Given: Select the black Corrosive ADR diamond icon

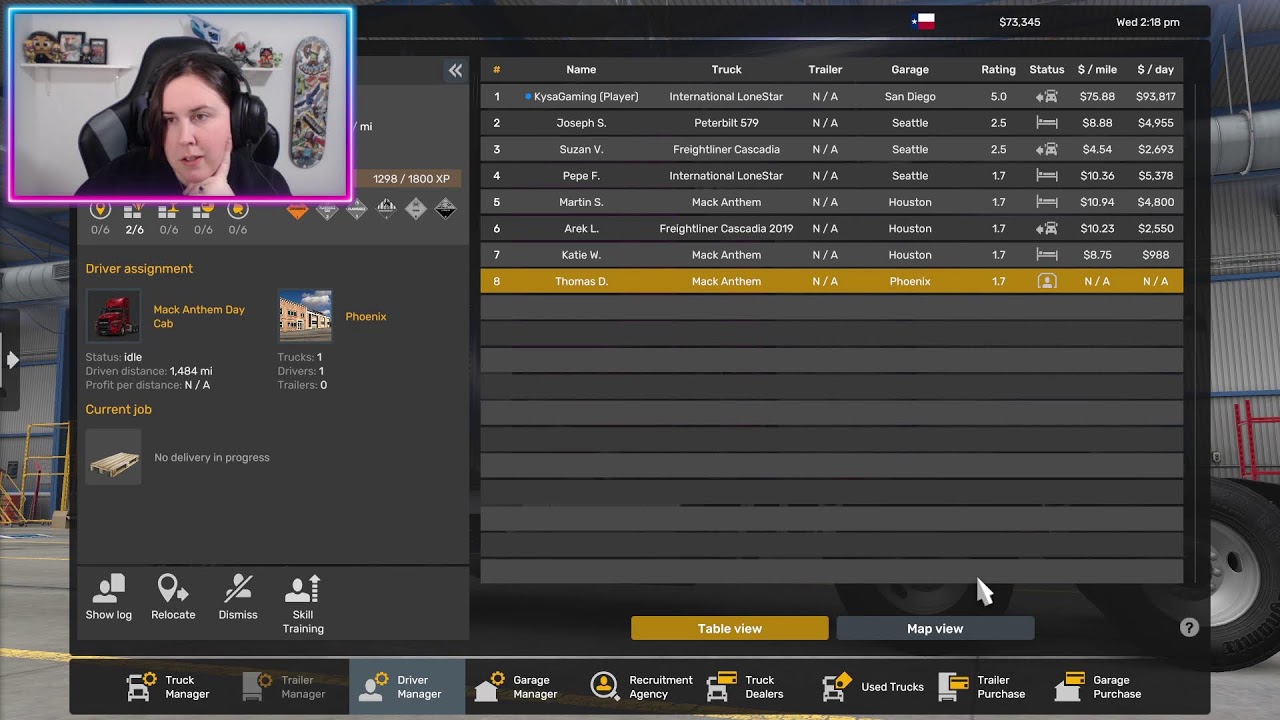Looking at the screenshot, I should coord(446,209).
